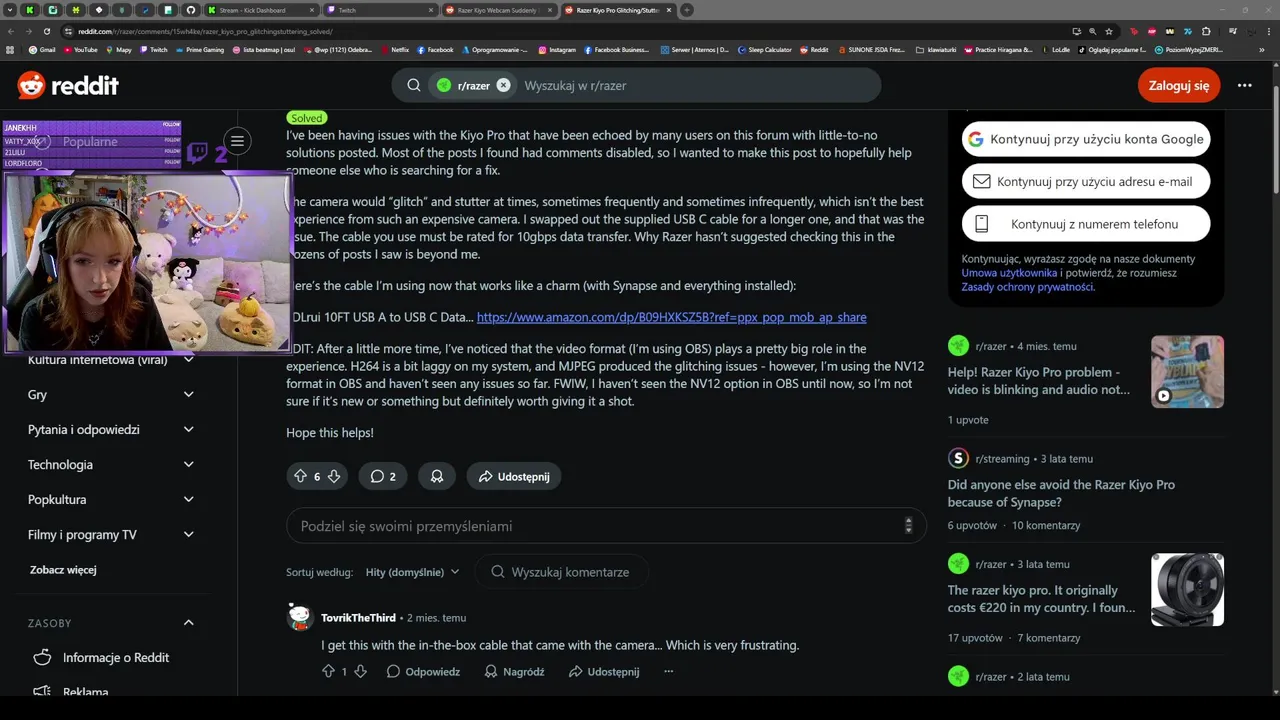Show hidden bookmarks with the overflow chevron
This screenshot has height=720, width=1280.
pyautogui.click(x=1262, y=49)
